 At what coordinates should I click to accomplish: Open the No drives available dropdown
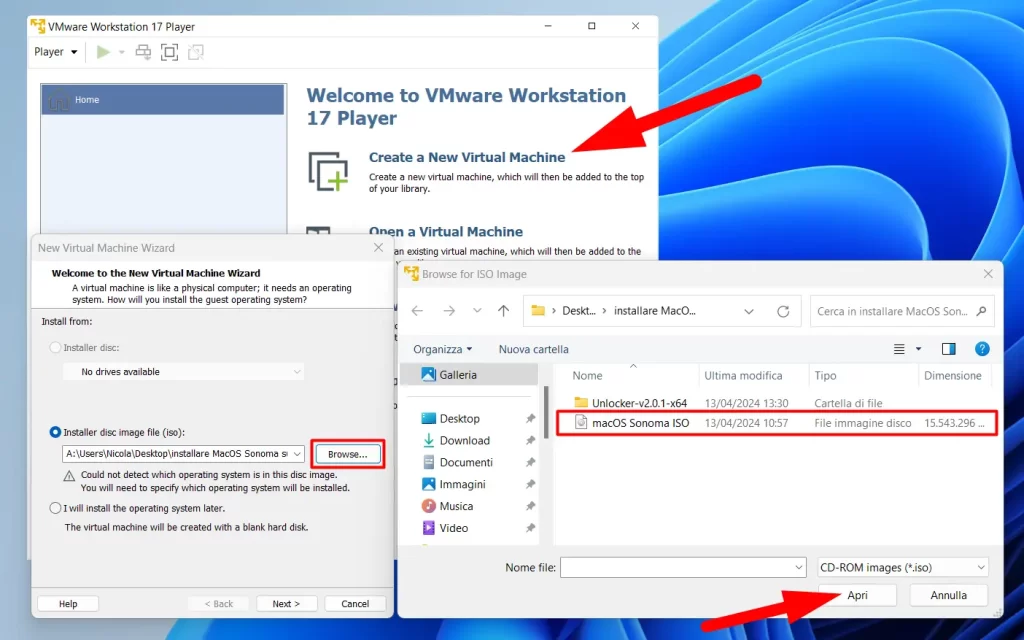click(184, 372)
